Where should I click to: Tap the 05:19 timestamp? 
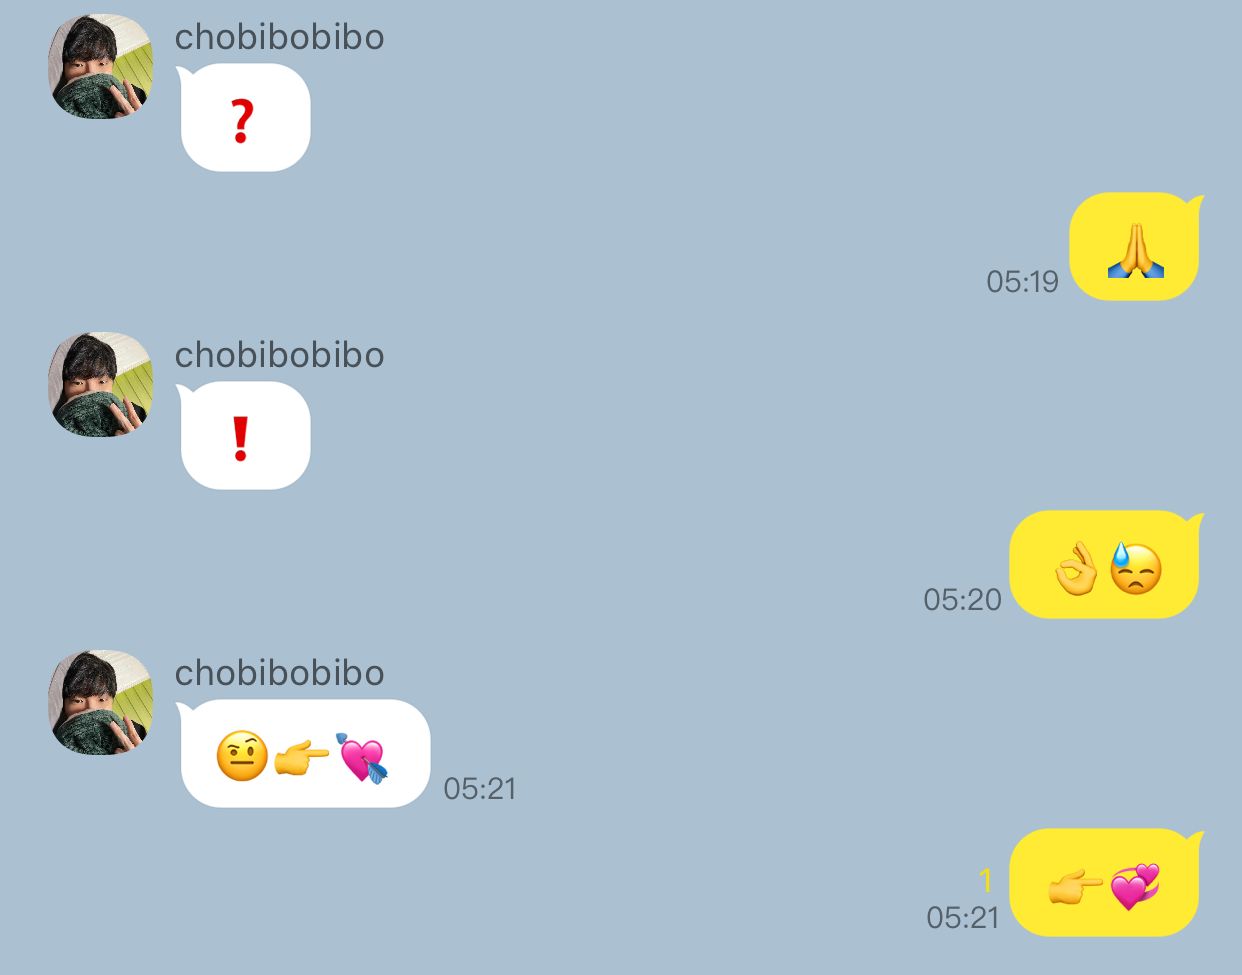(x=1022, y=282)
